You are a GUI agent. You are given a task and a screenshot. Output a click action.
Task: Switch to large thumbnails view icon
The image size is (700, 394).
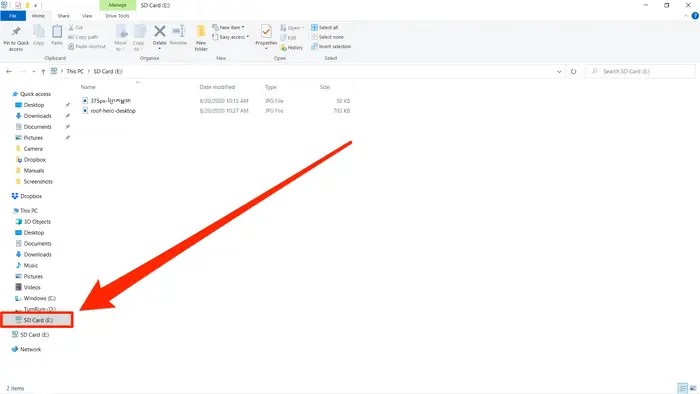tap(693, 388)
